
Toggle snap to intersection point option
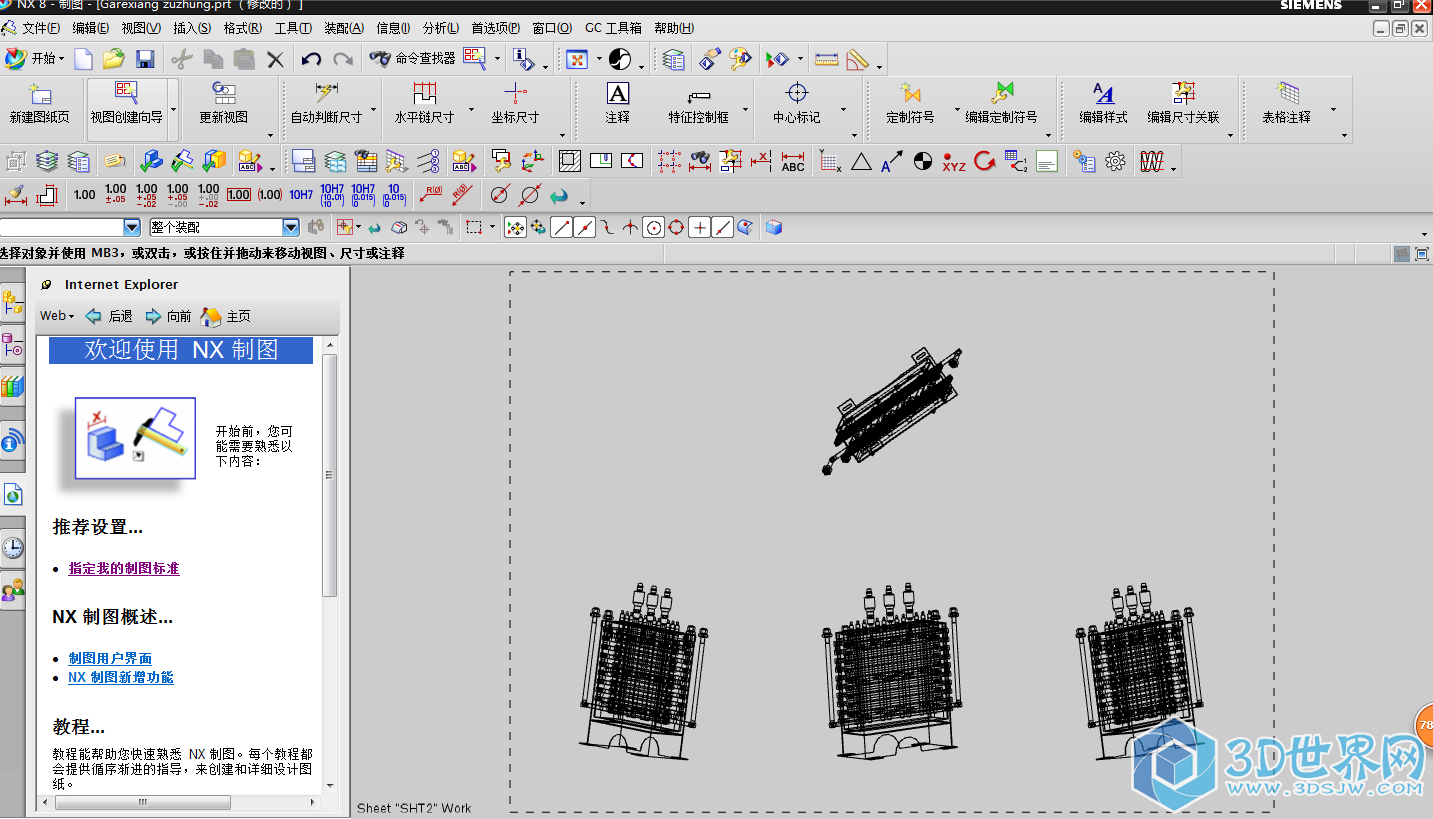point(630,228)
